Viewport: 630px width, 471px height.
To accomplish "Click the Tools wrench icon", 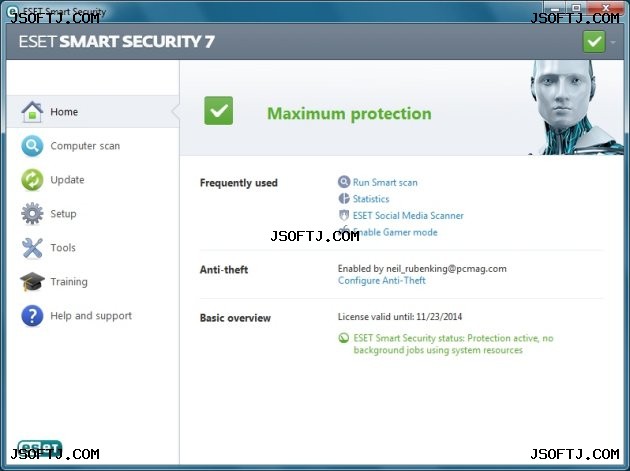I will (32, 248).
